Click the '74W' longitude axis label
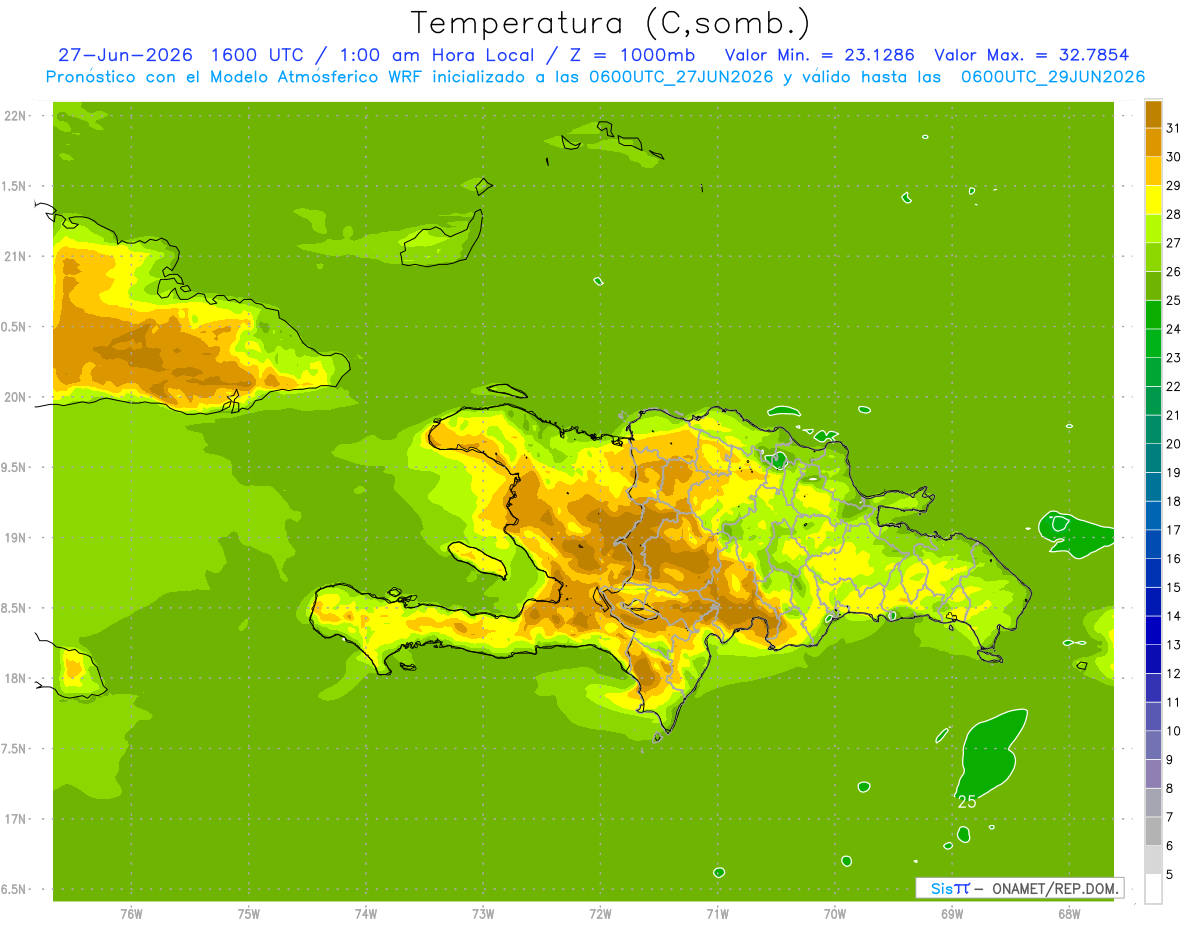The height and width of the screenshot is (927, 1200). [366, 914]
